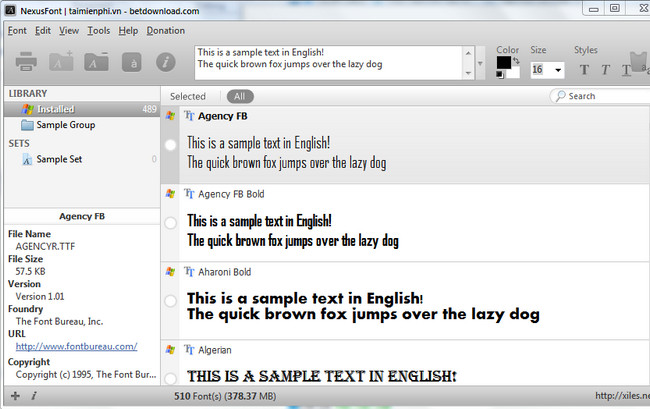Screen dimensions: 650x409
Task: Click the sample text scroll down arrow
Action: [468, 73]
